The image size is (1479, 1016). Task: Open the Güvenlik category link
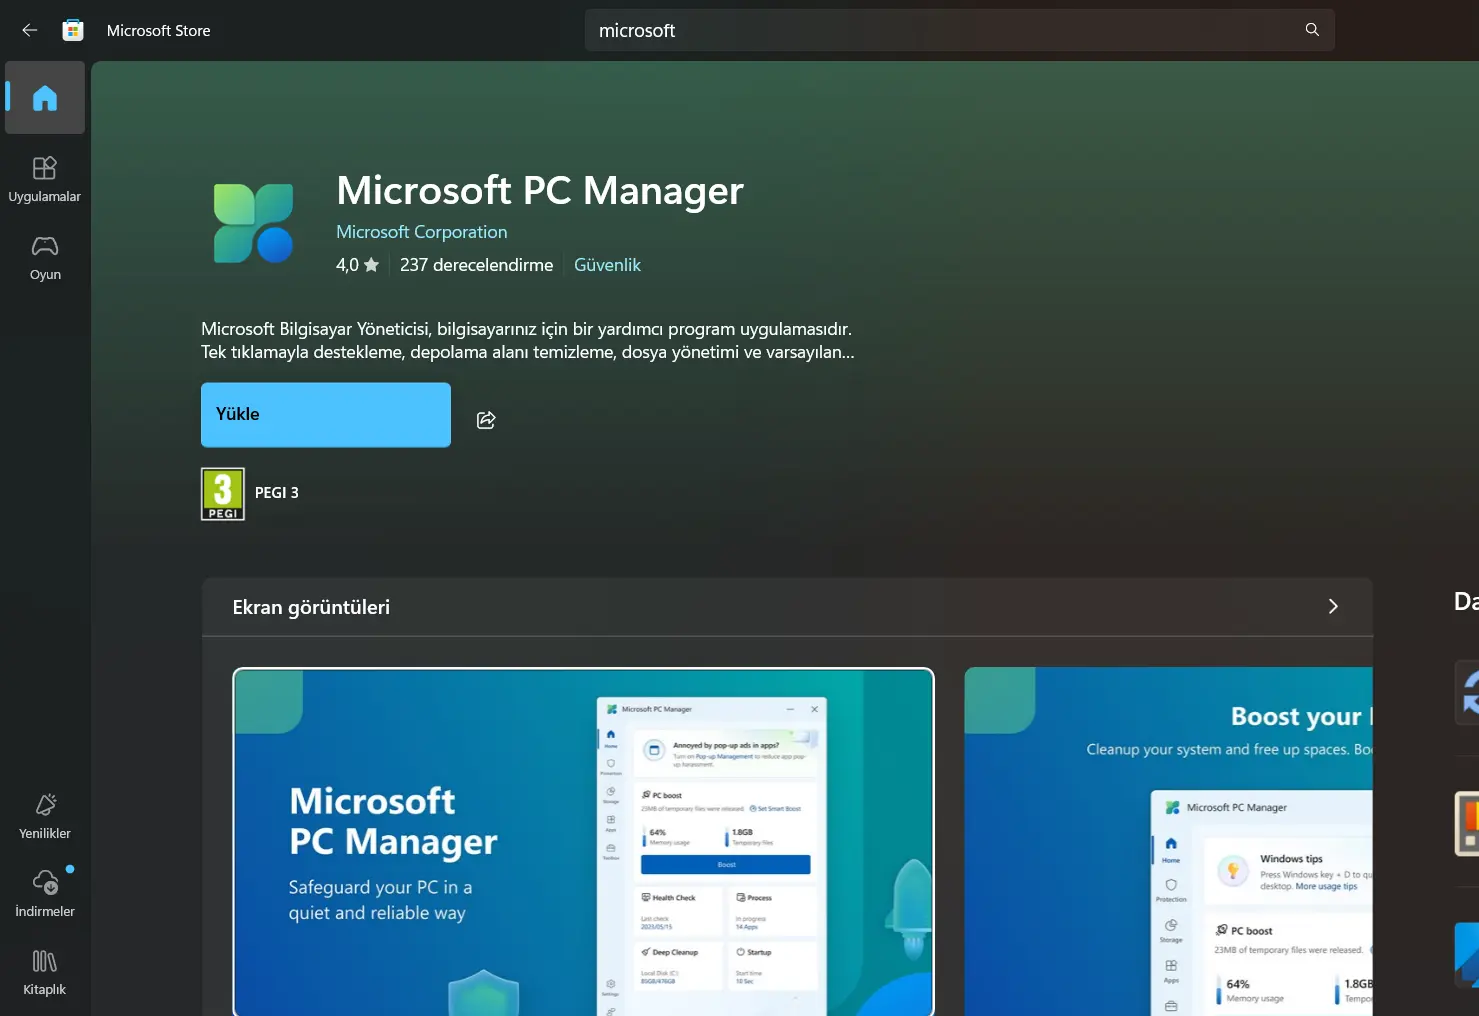(x=607, y=265)
